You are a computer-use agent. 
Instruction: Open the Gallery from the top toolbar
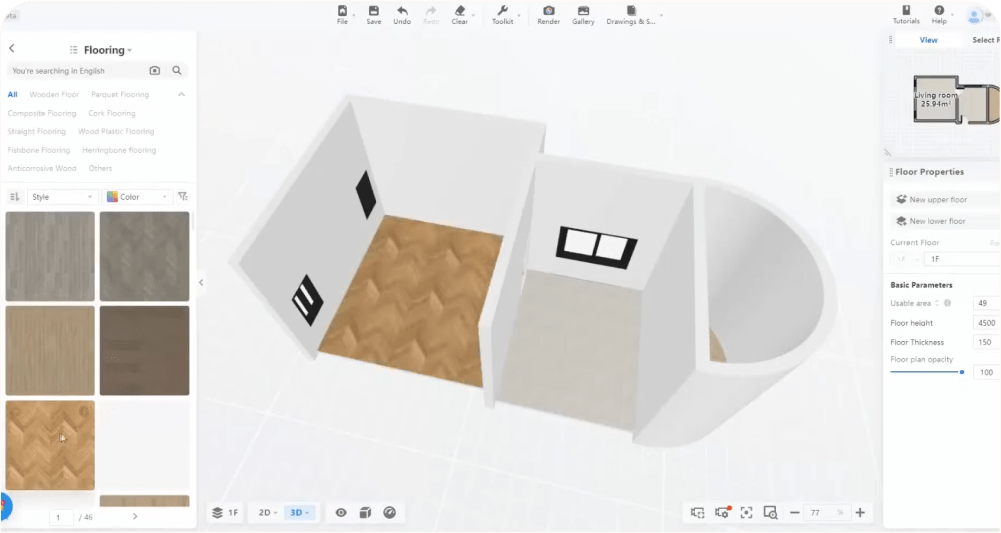(x=583, y=11)
